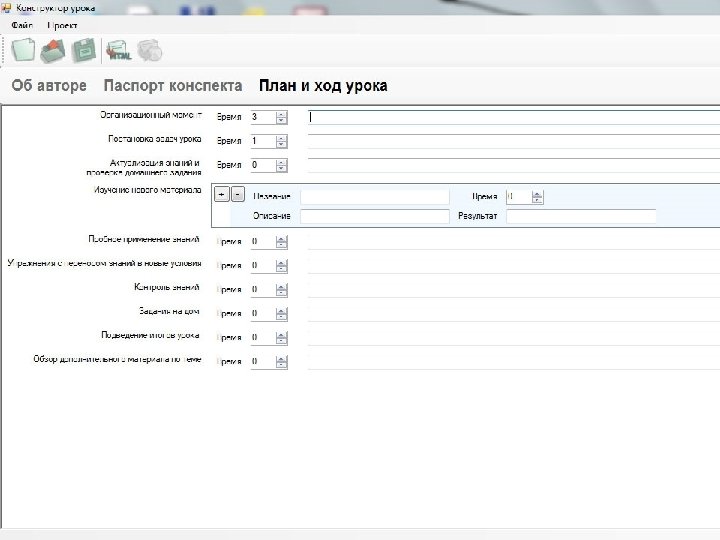Click the Актуализация знаний description field
The width and height of the screenshot is (720, 540).
click(514, 165)
